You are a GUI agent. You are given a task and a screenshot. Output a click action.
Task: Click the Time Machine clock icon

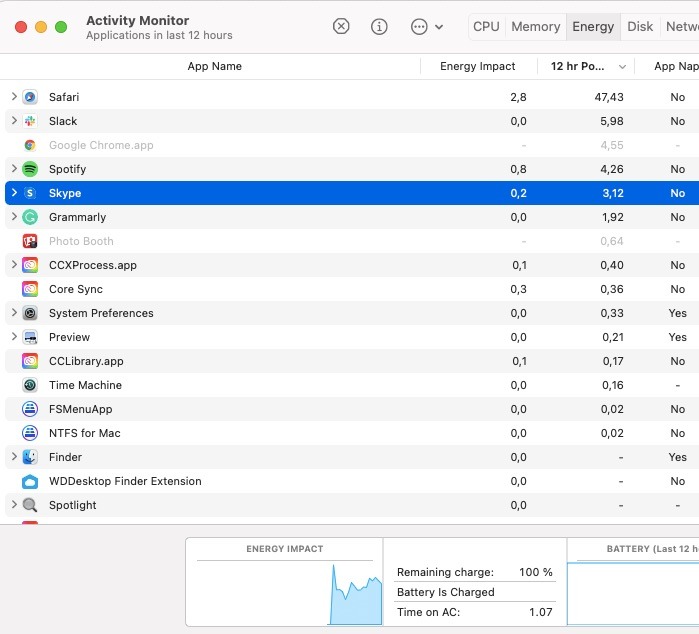(x=30, y=385)
